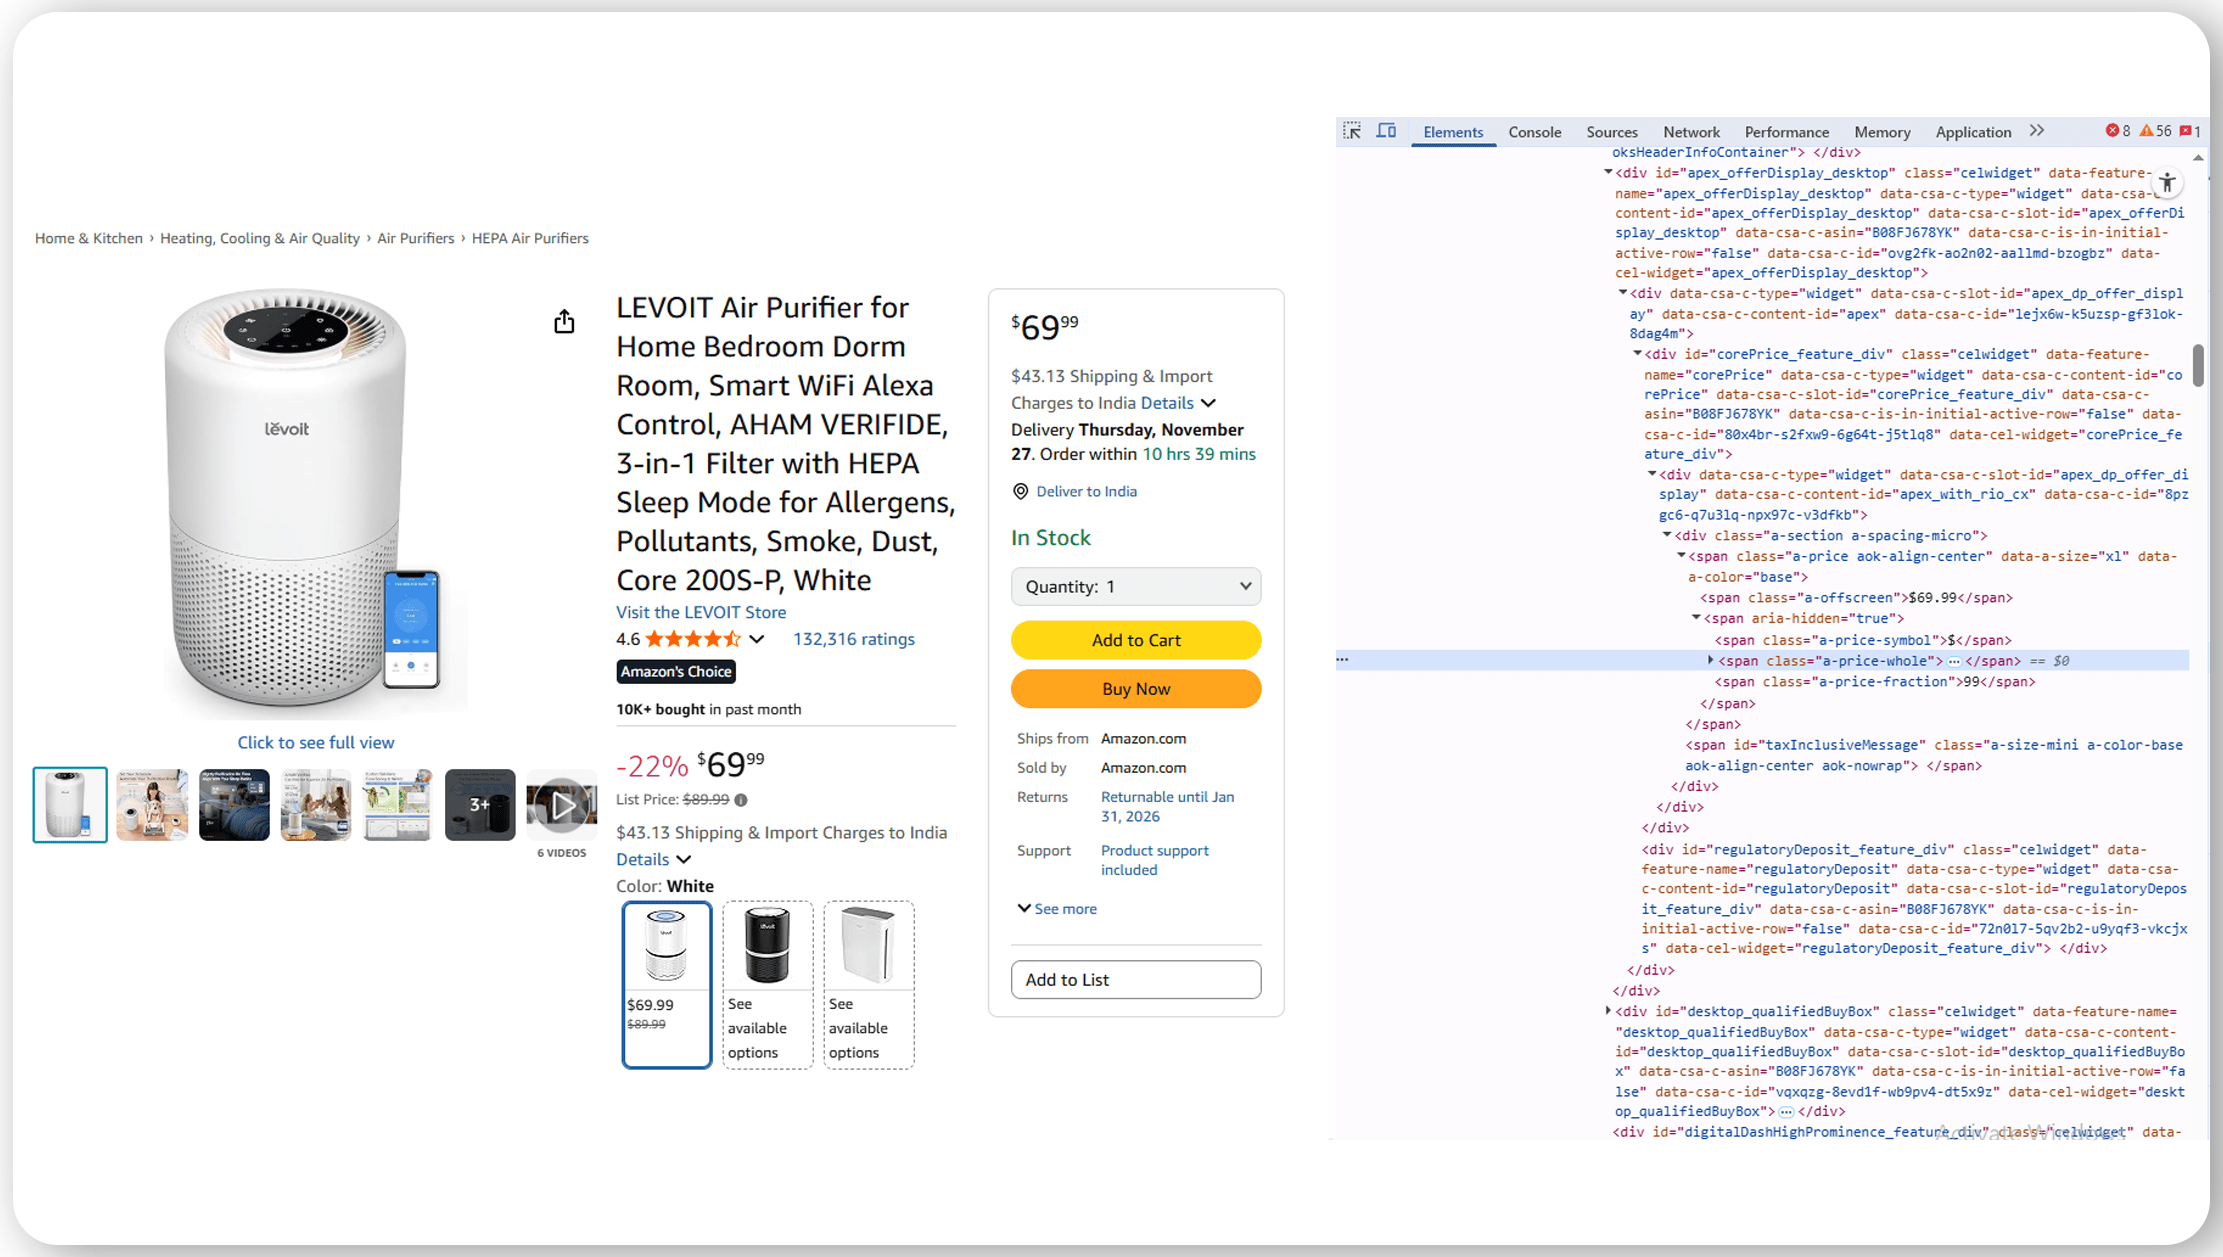Open the Network panel
The width and height of the screenshot is (2223, 1257).
pyautogui.click(x=1691, y=131)
